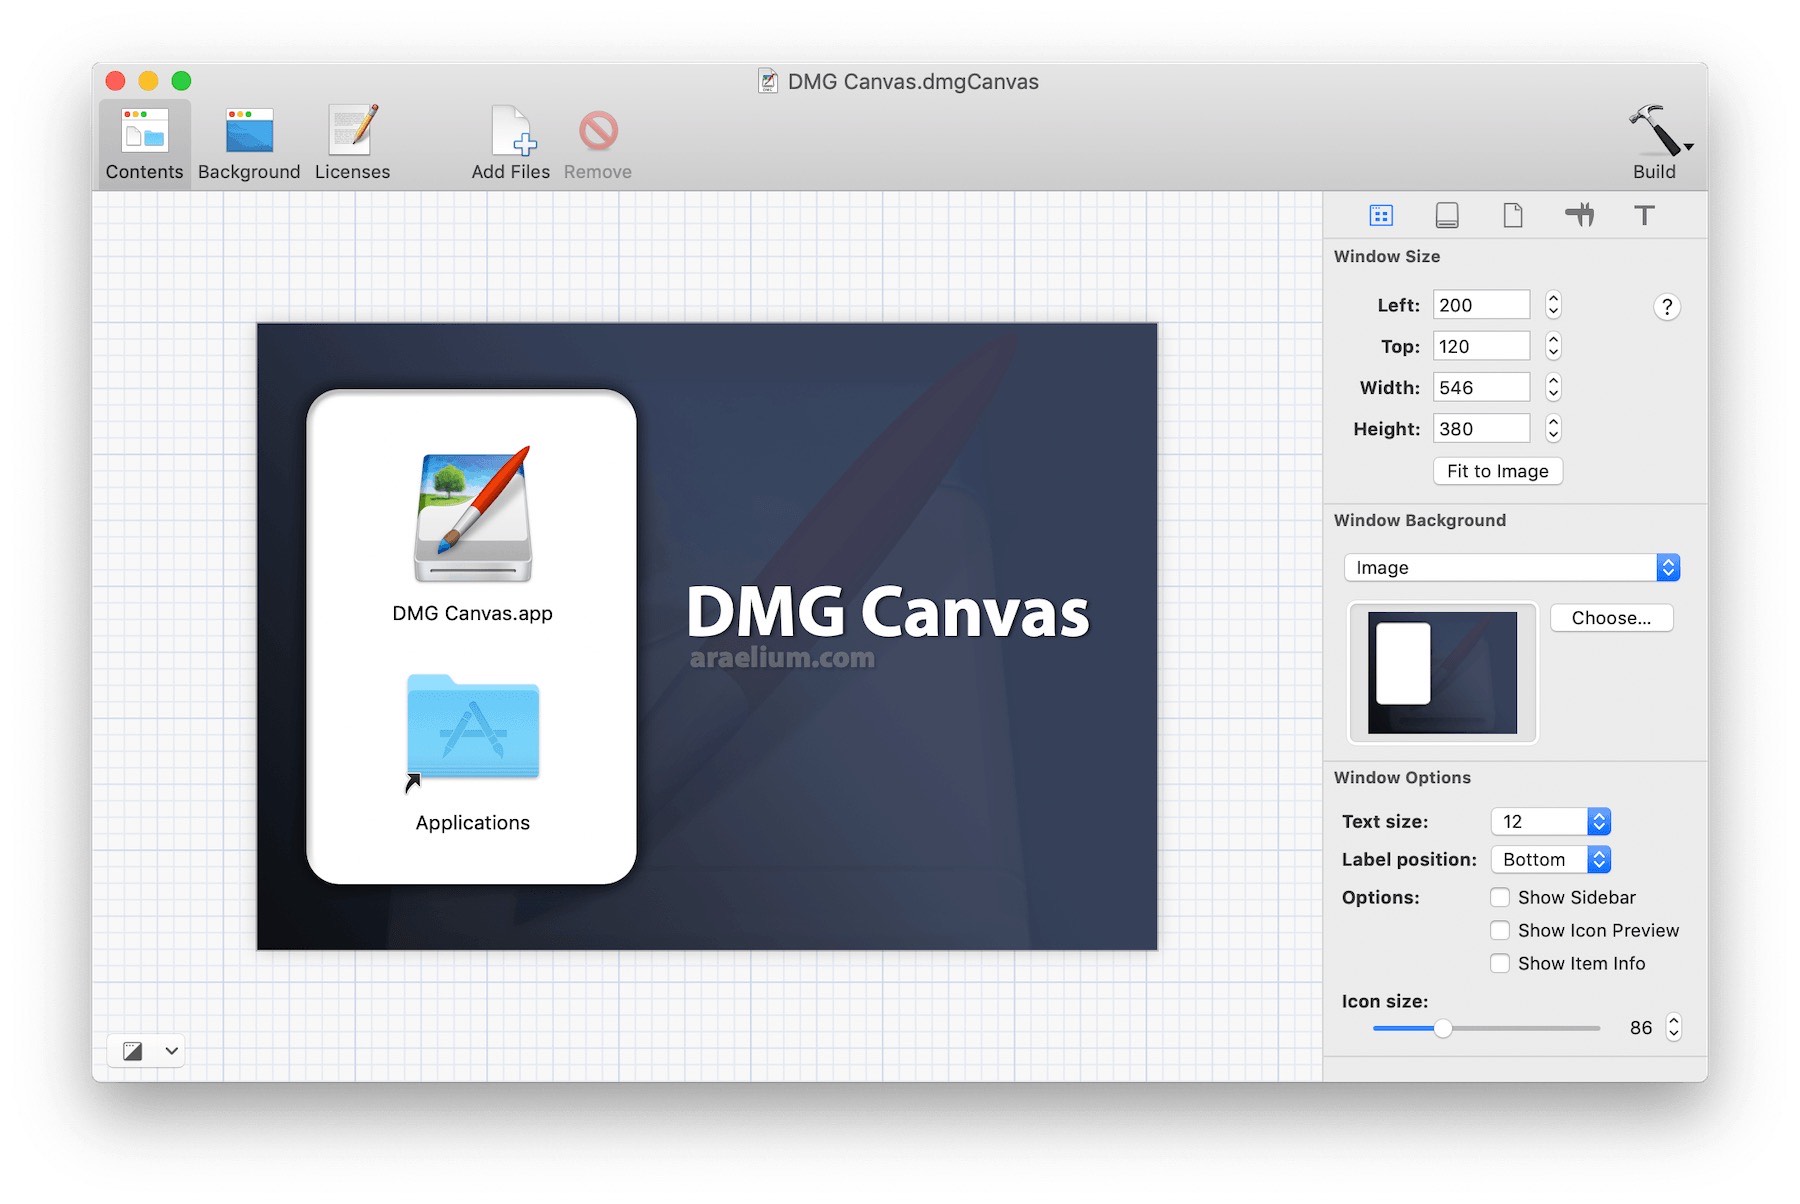
Task: Open the Label position dropdown
Action: [1550, 859]
